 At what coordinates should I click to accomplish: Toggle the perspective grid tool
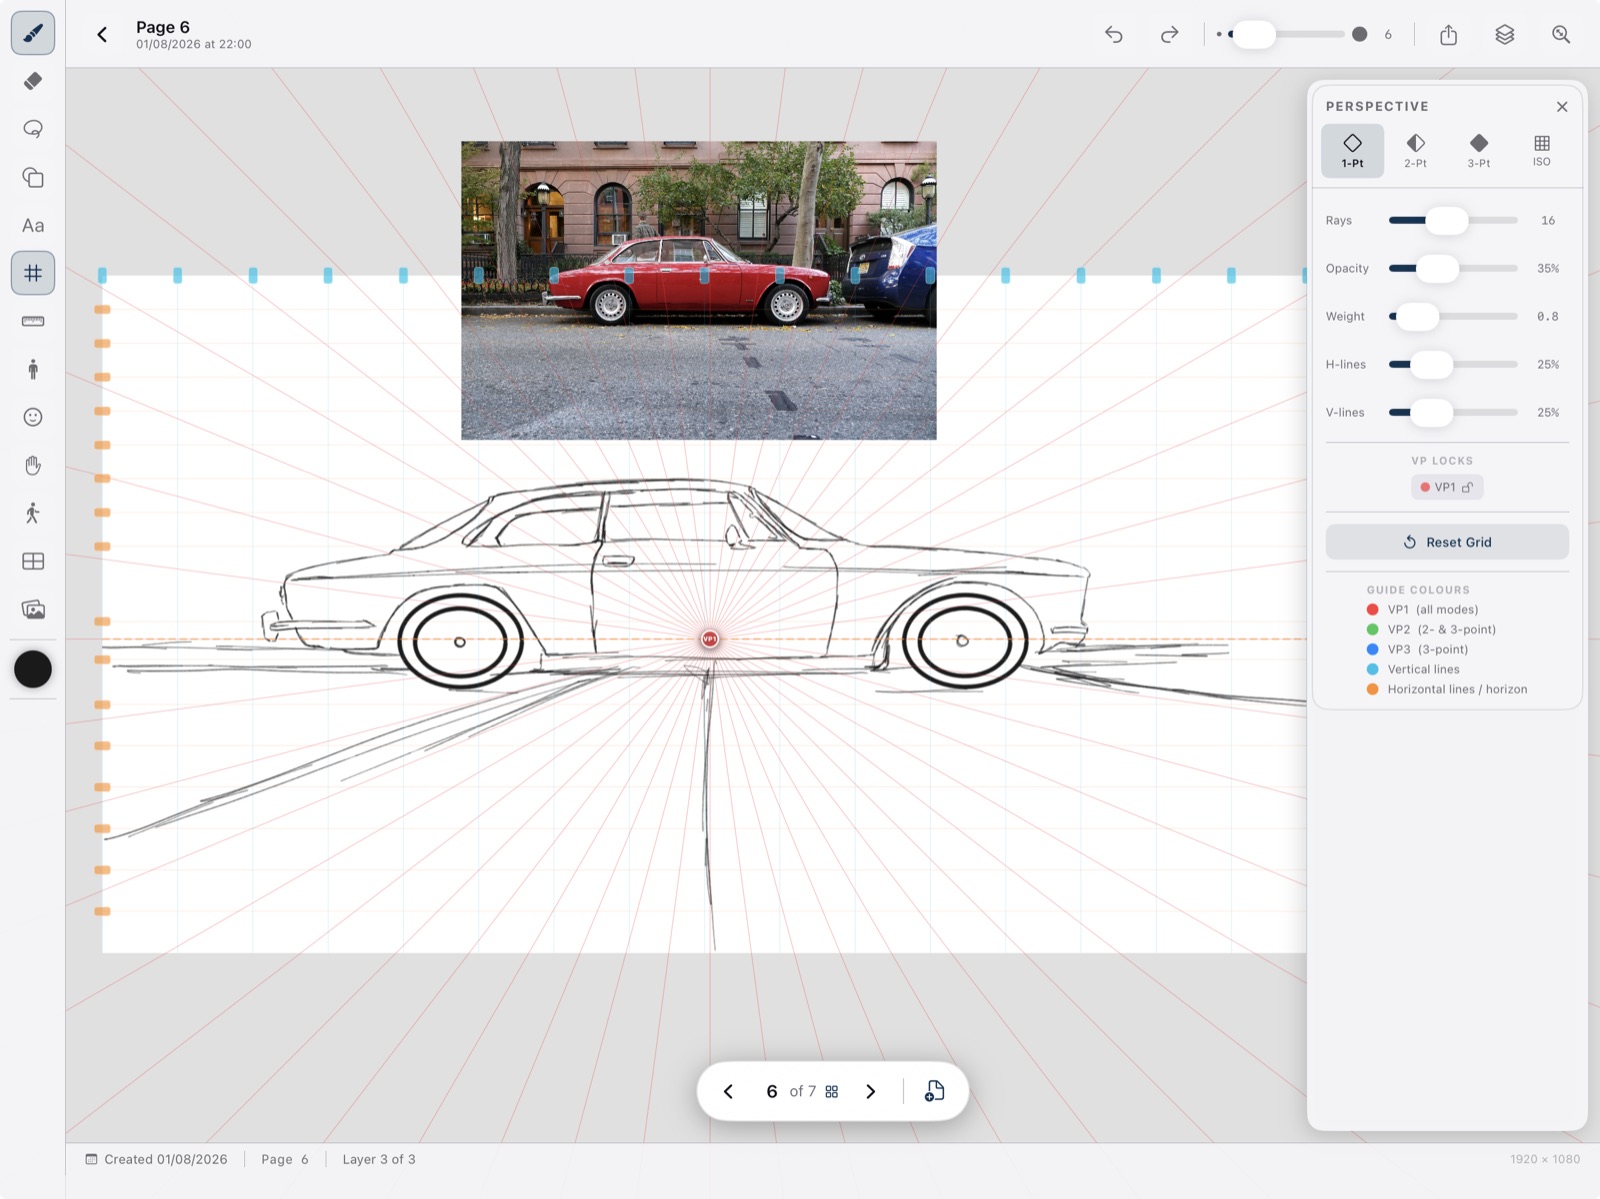(x=33, y=273)
